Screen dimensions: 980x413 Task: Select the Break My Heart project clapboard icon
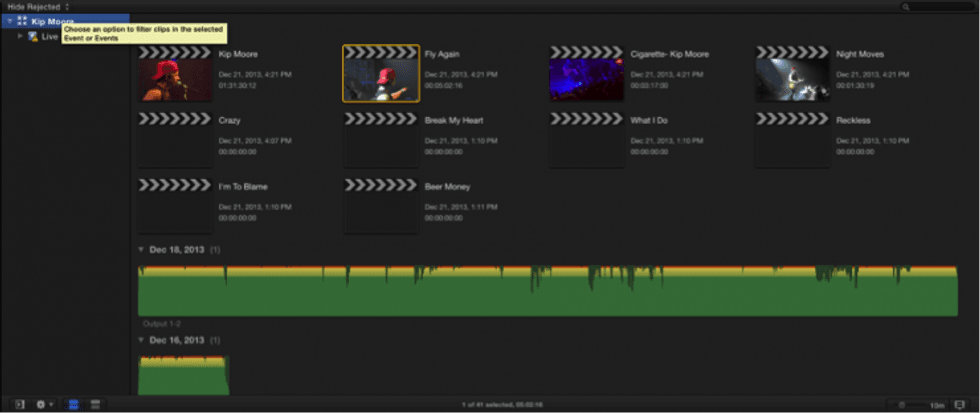coord(381,140)
